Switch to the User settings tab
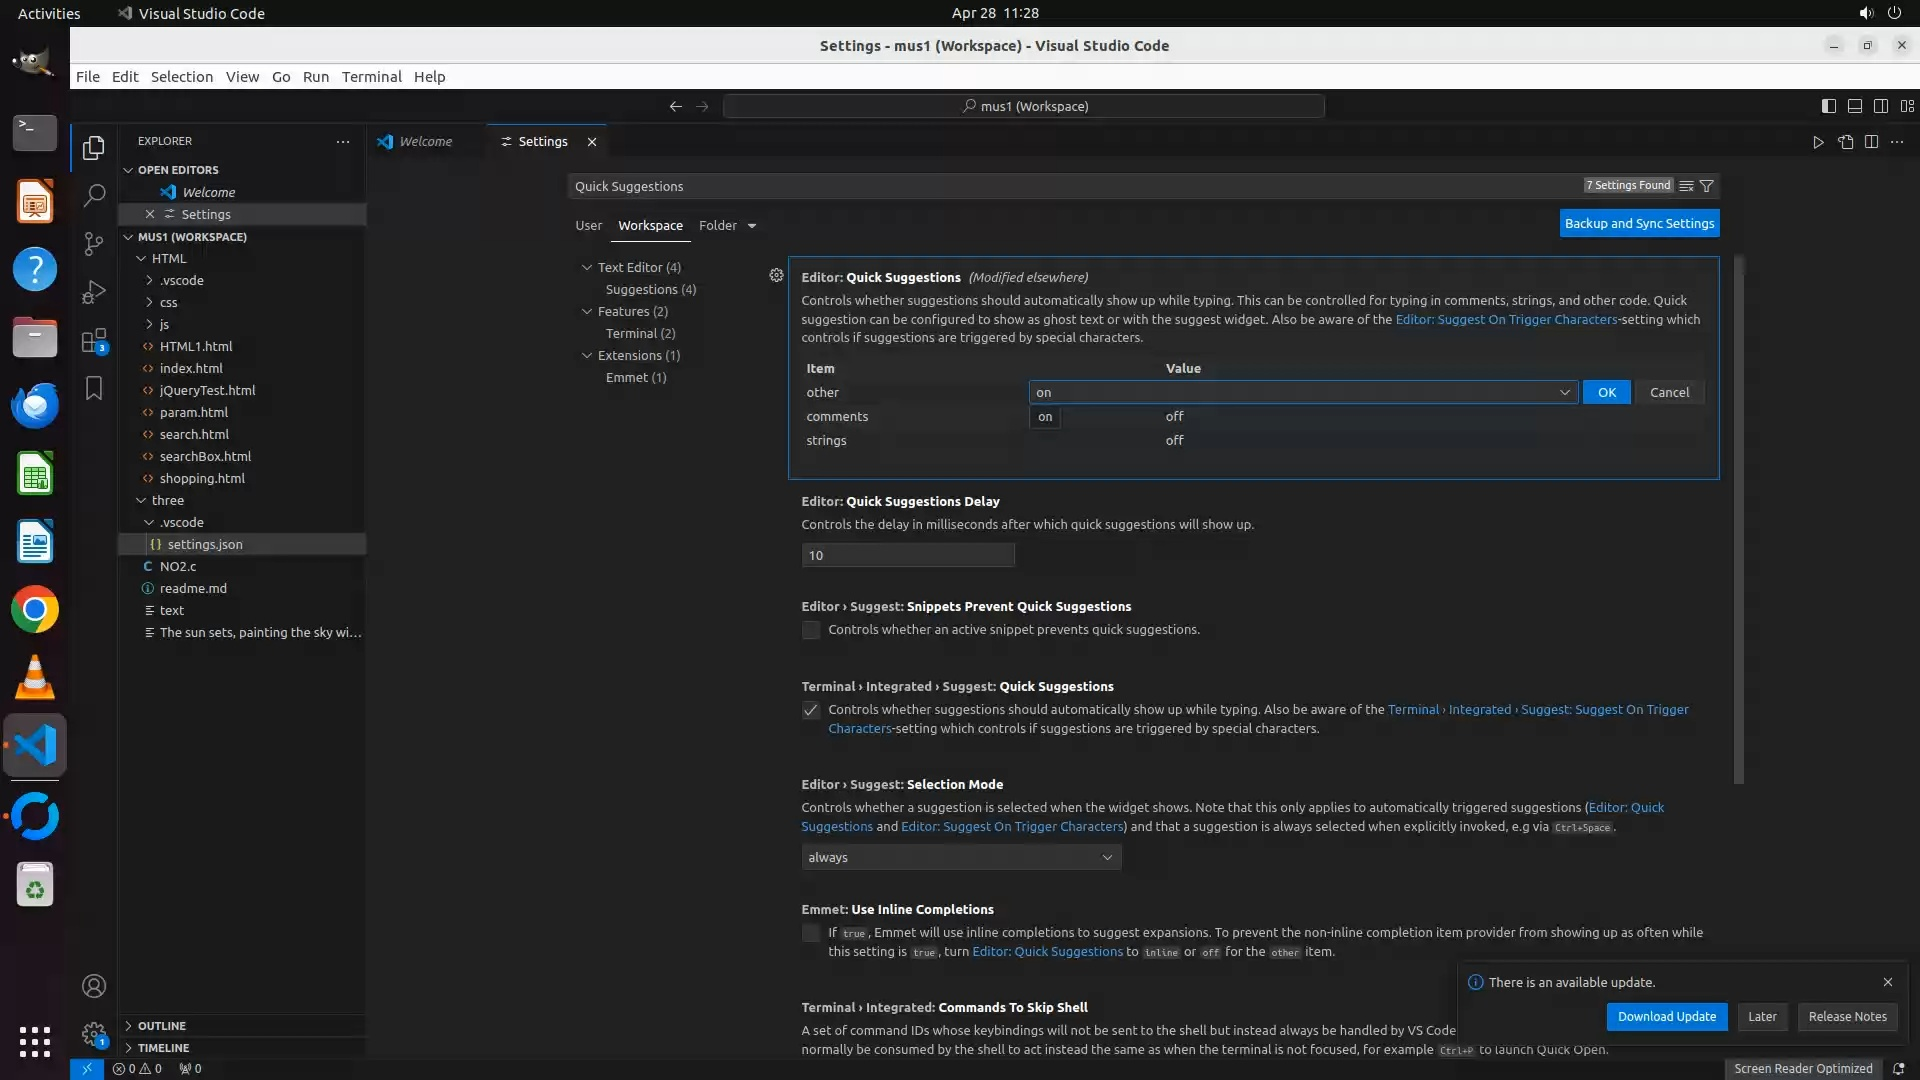Screen dimensions: 1920x1080 coord(588,225)
